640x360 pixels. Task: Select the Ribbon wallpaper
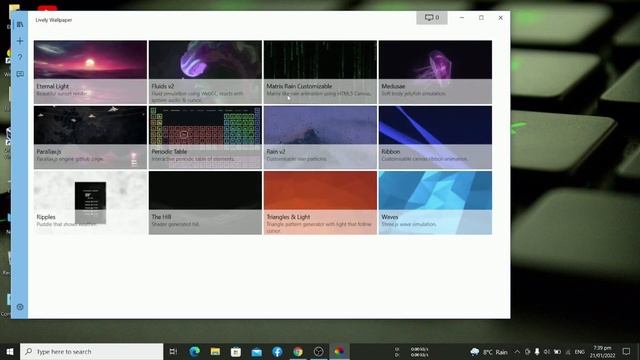(435, 137)
